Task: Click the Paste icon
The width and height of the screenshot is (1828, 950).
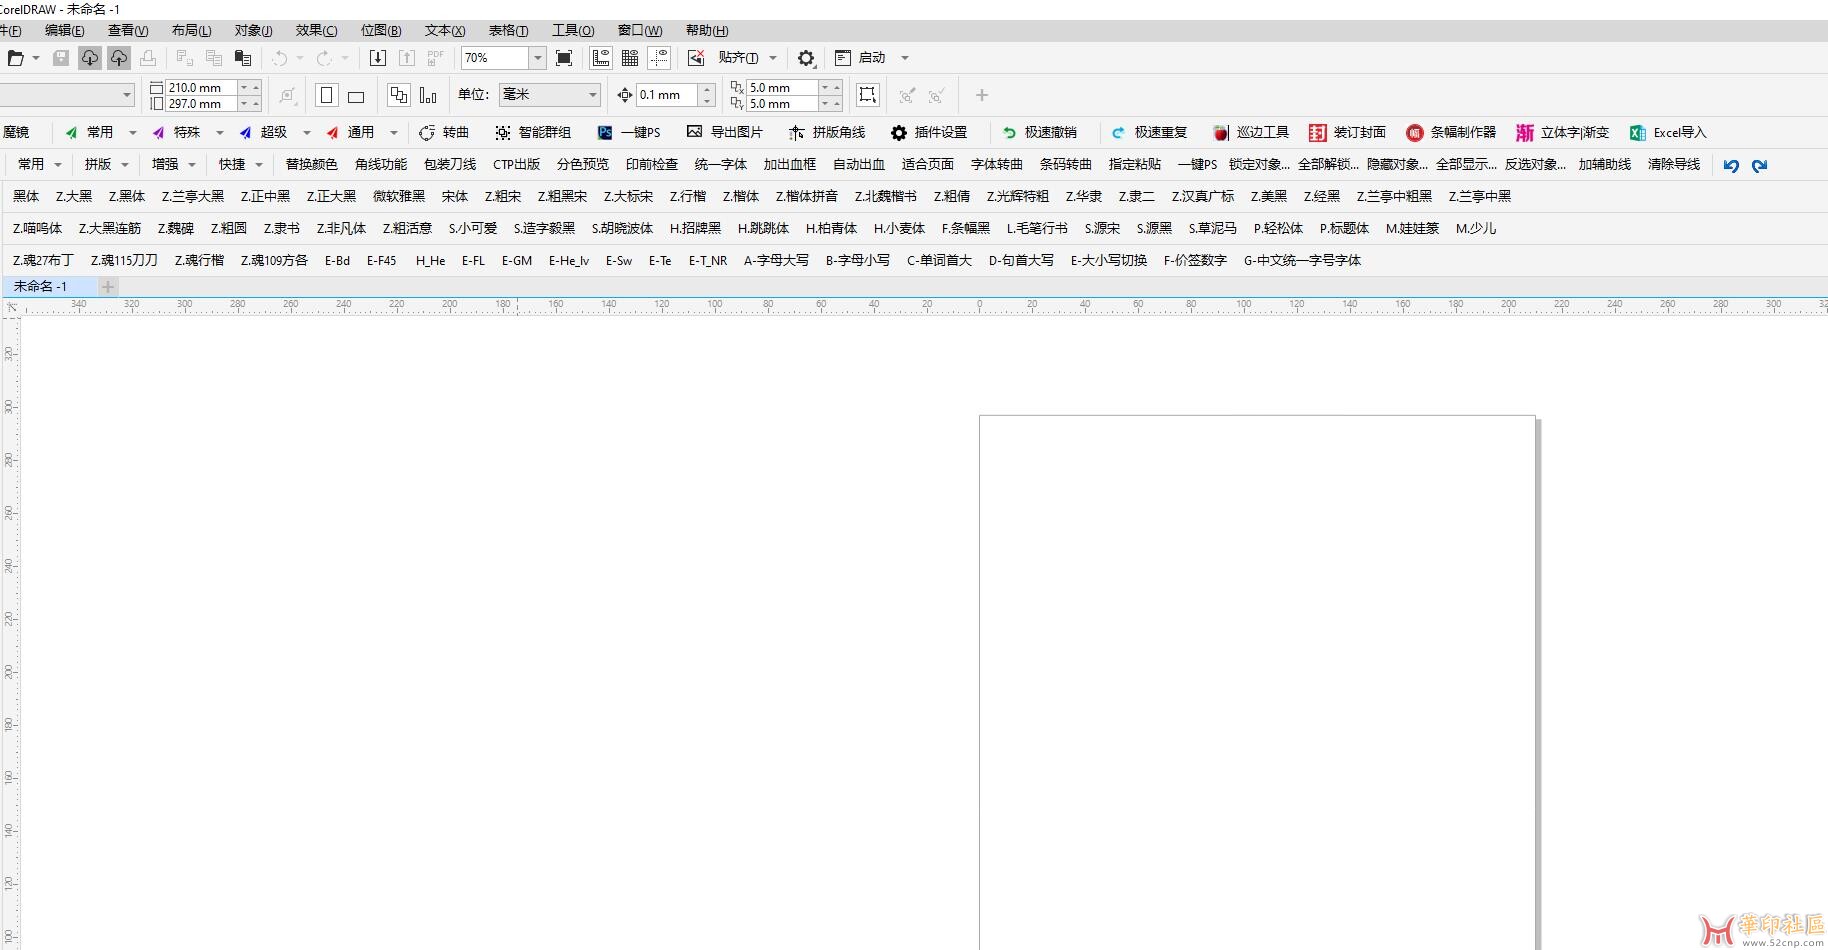Action: click(242, 58)
